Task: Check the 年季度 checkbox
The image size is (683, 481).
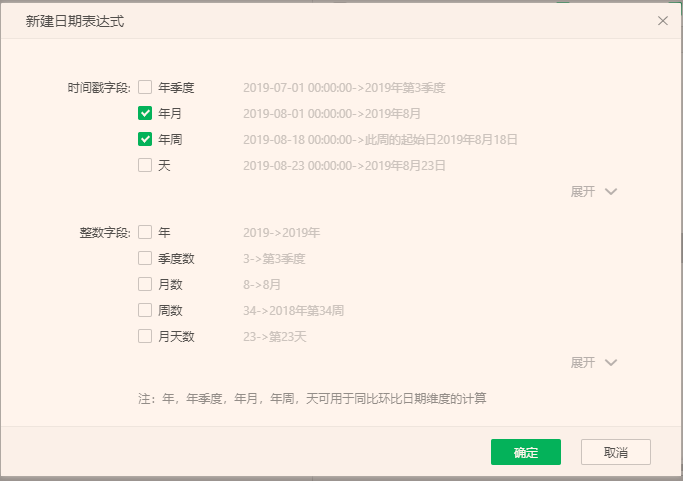Action: (x=145, y=87)
